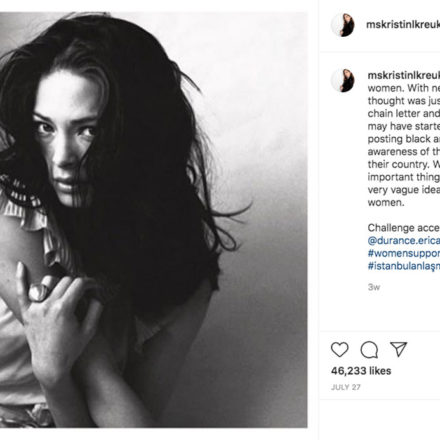Open avatar beside the caption text
The image size is (440, 440).
click(x=343, y=81)
